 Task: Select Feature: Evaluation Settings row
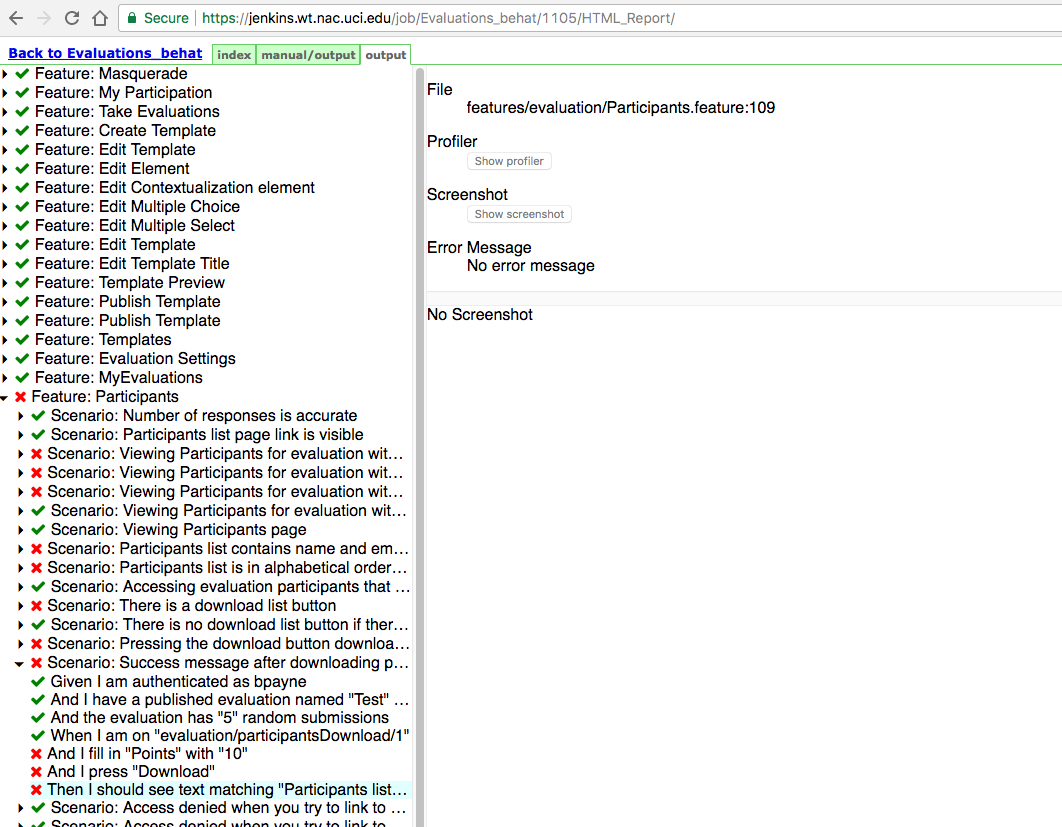point(135,358)
